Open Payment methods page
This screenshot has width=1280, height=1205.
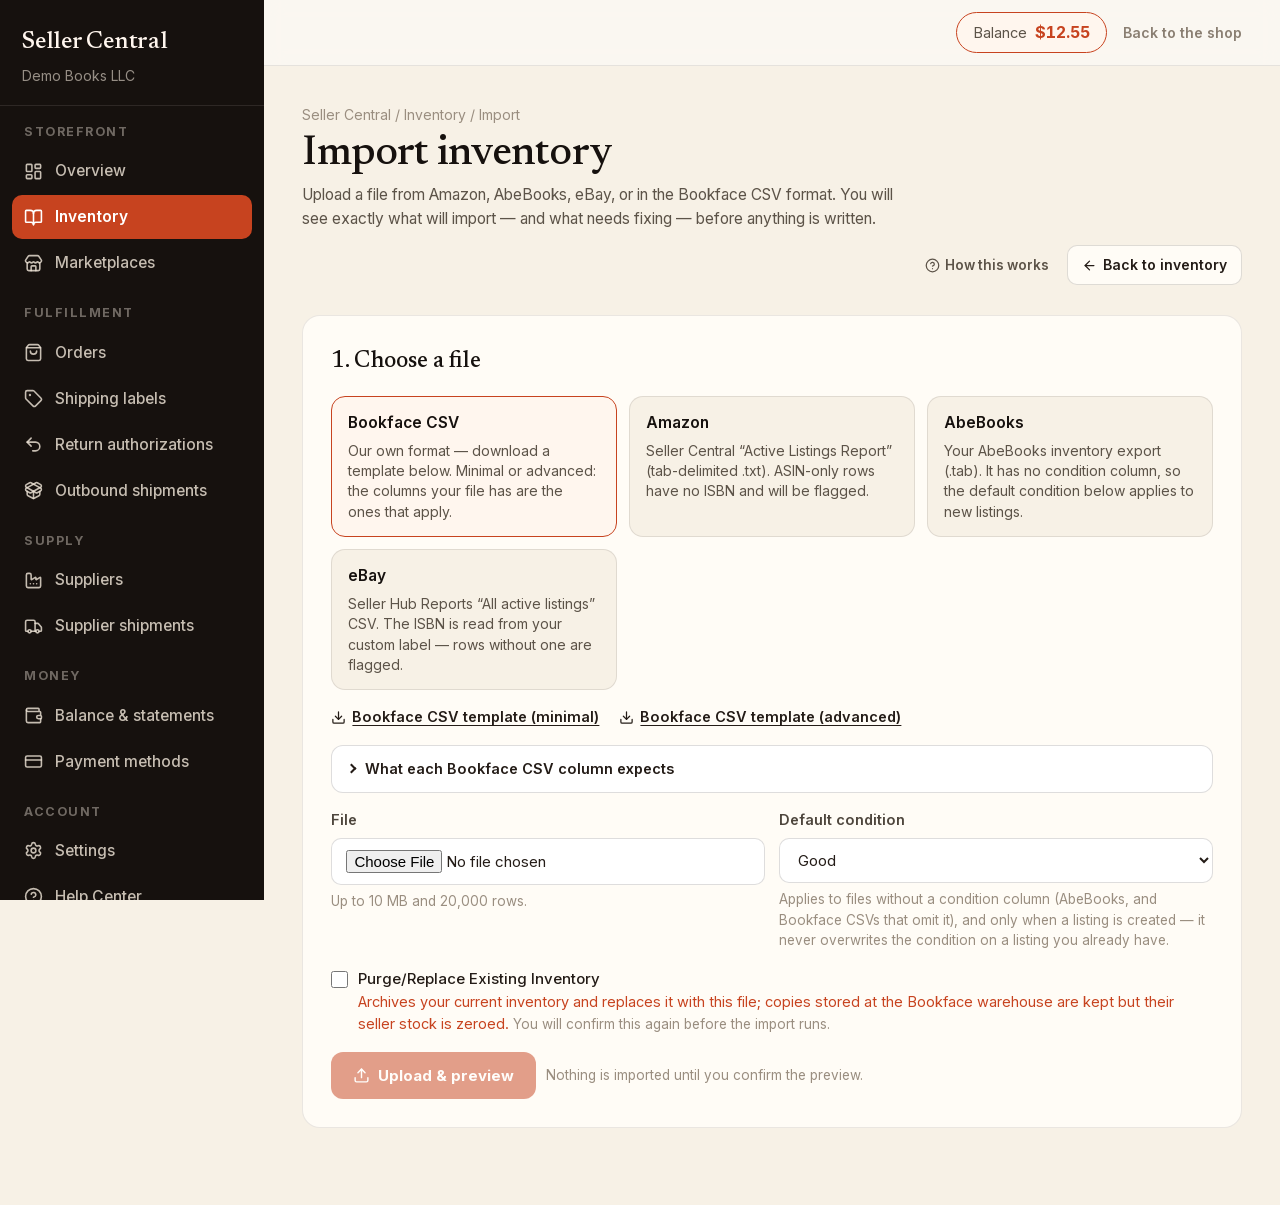point(132,762)
